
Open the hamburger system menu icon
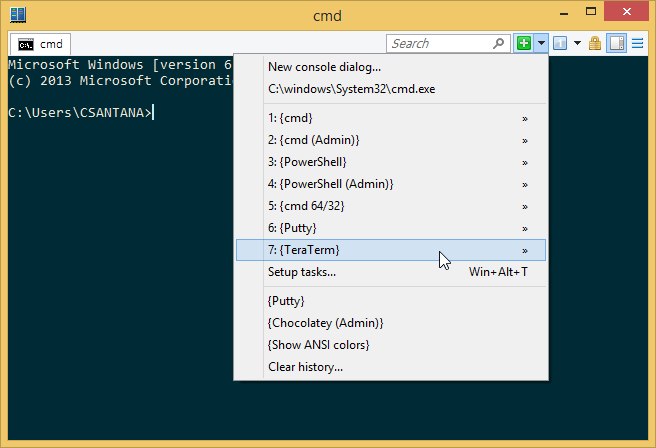click(636, 43)
